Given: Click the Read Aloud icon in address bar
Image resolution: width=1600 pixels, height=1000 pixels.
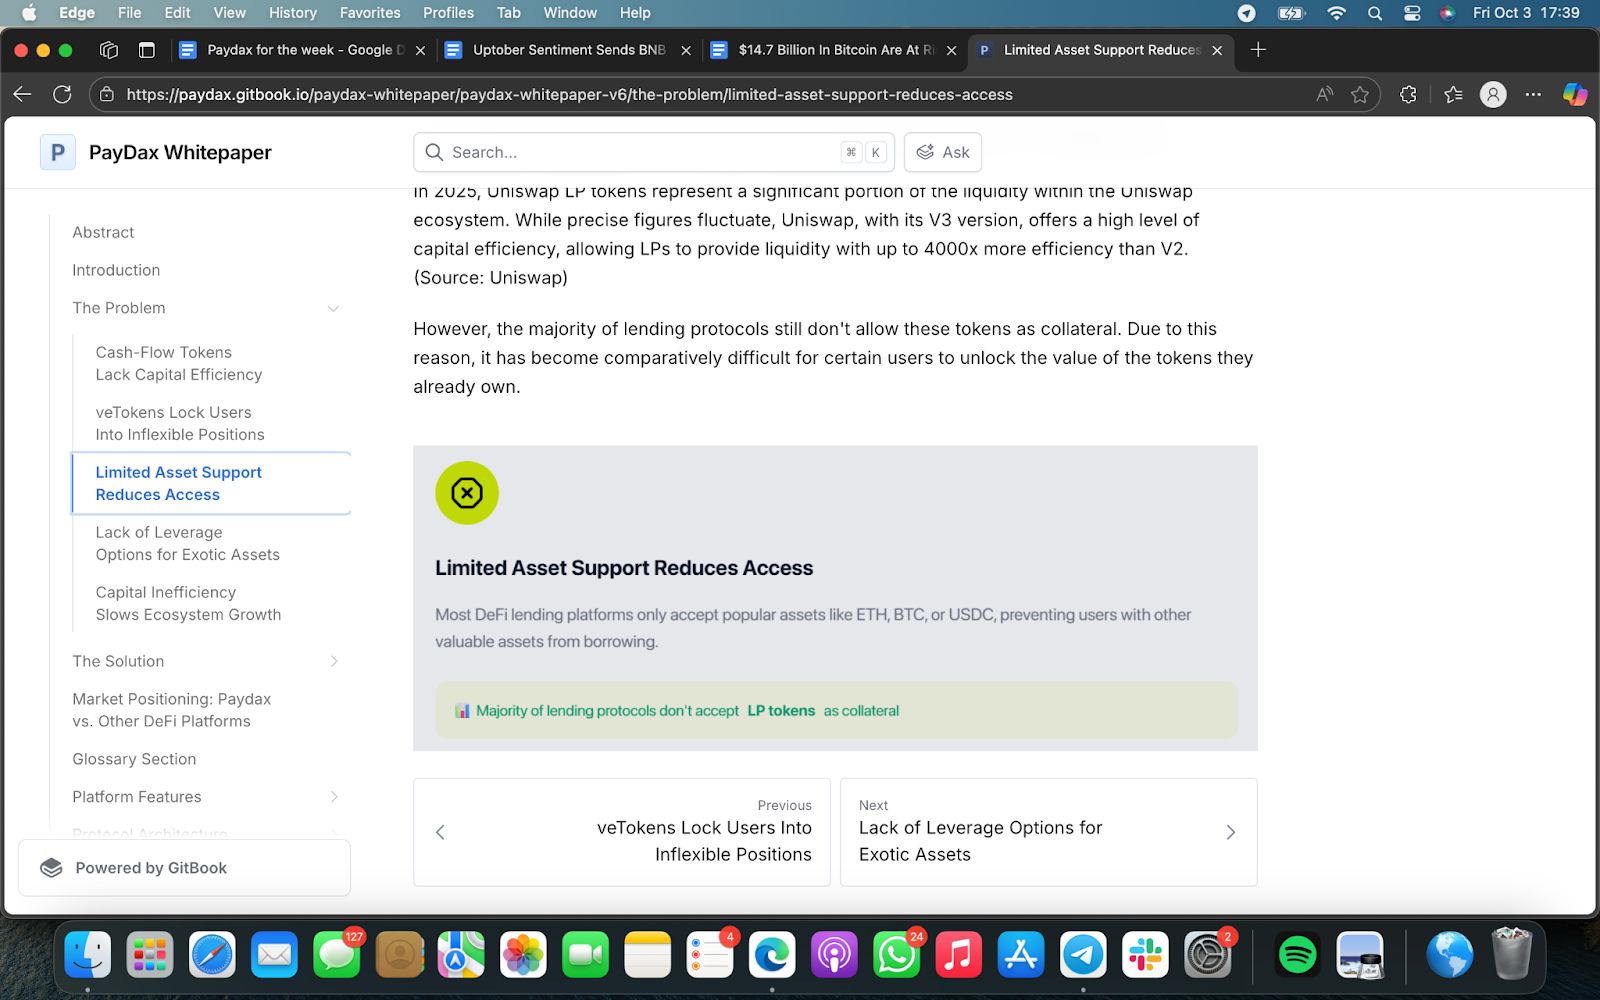Looking at the screenshot, I should 1325,94.
